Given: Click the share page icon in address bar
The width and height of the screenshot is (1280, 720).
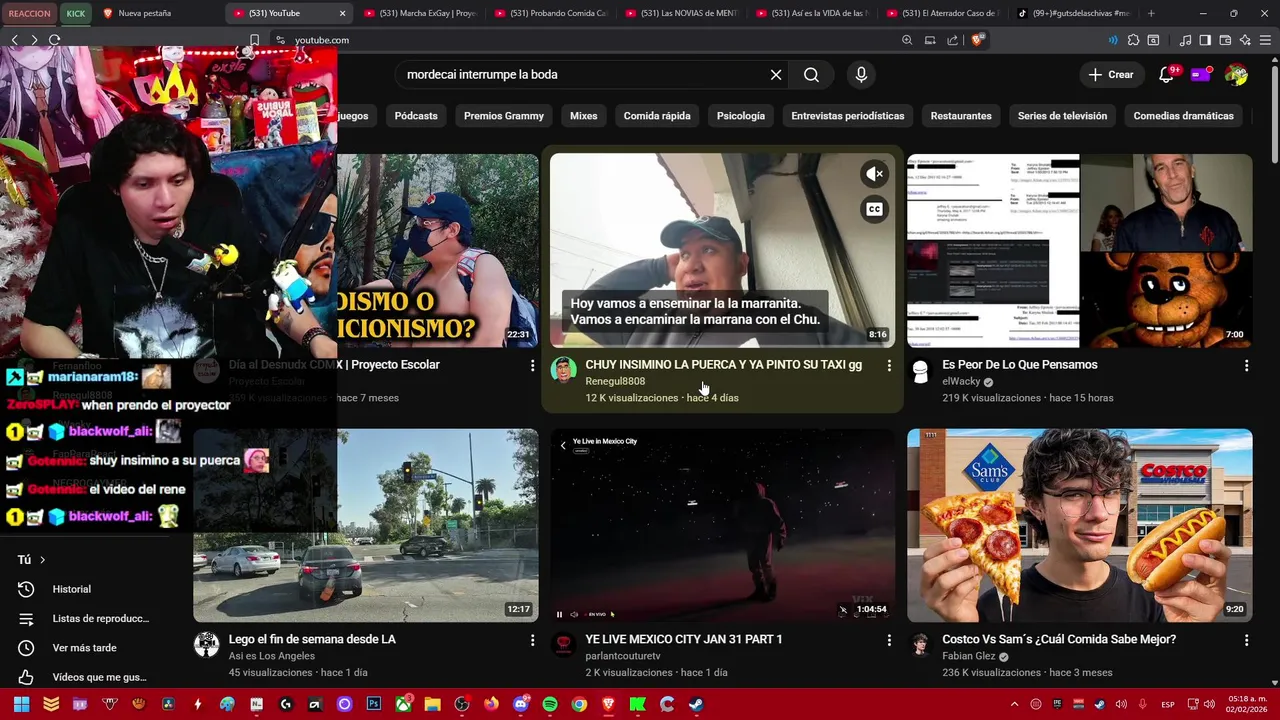Looking at the screenshot, I should click(952, 40).
